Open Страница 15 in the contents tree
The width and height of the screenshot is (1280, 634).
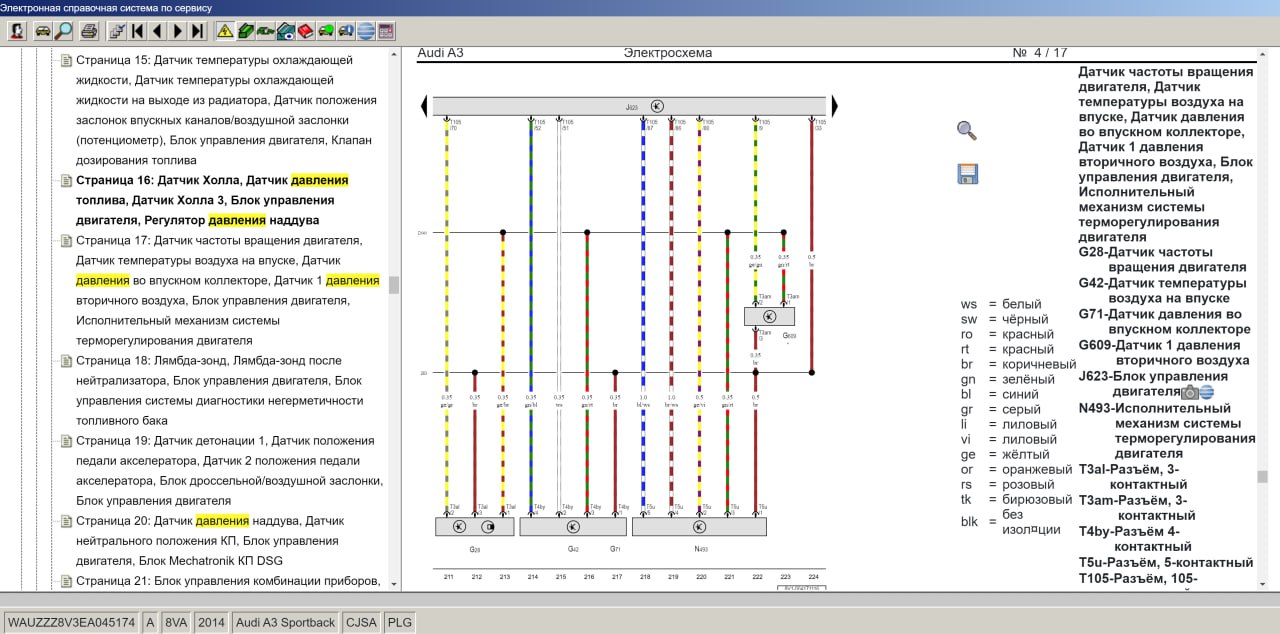226,110
